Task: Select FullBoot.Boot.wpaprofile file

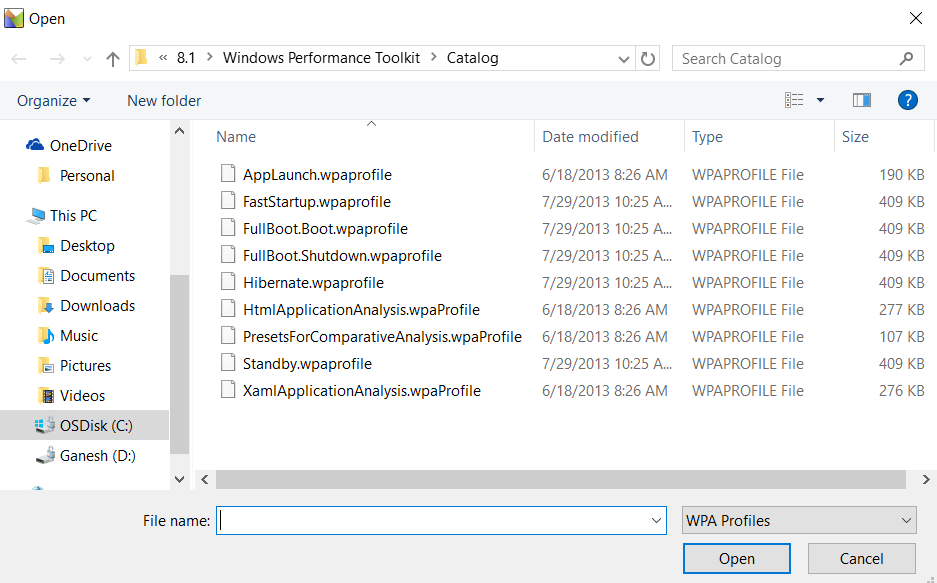Action: [x=325, y=228]
